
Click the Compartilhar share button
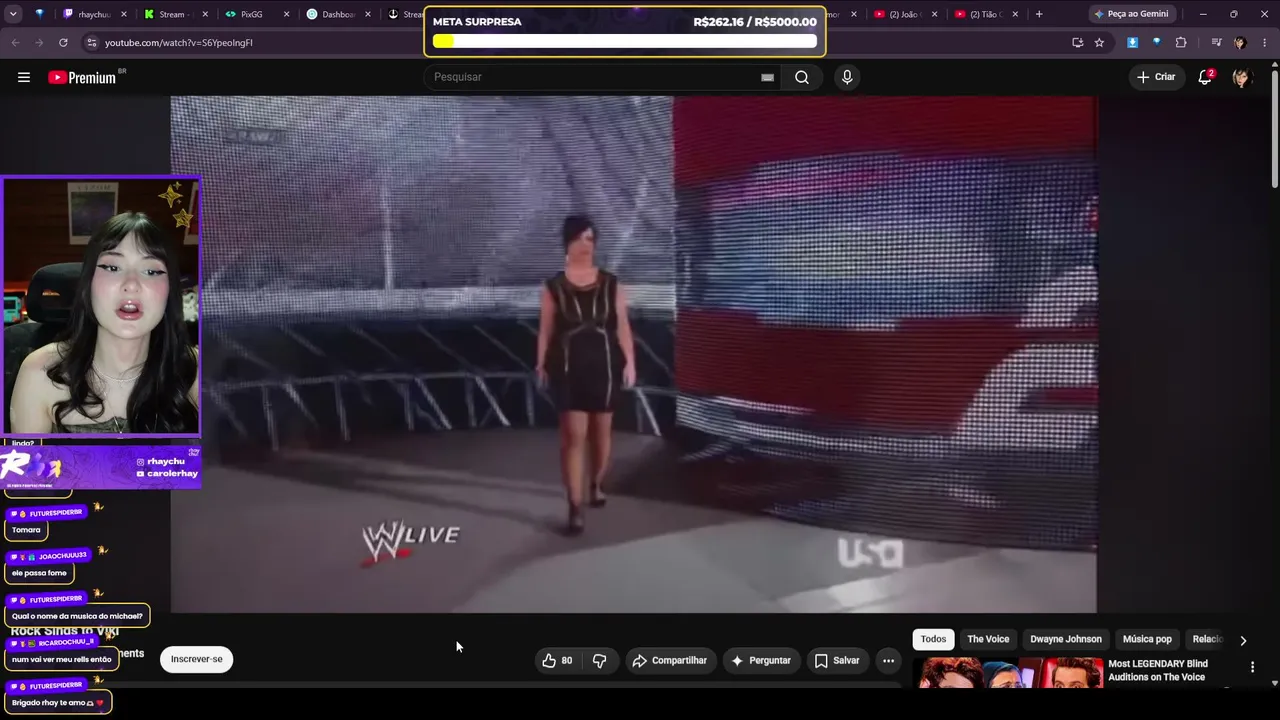669,660
